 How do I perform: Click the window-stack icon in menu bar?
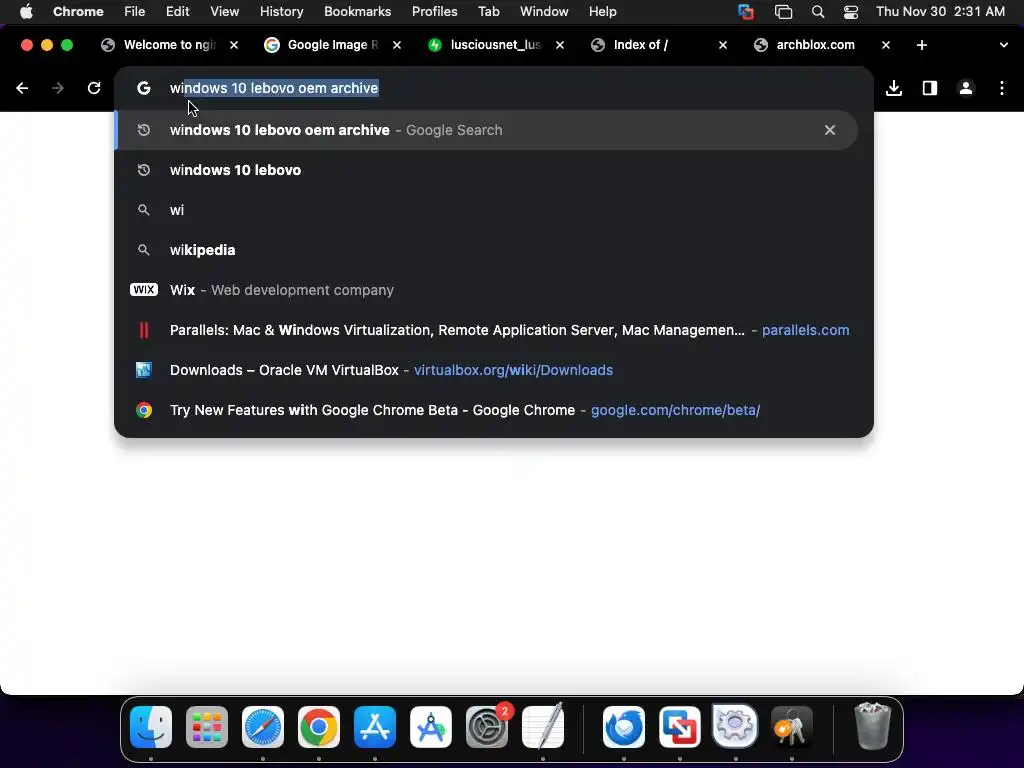click(x=783, y=12)
